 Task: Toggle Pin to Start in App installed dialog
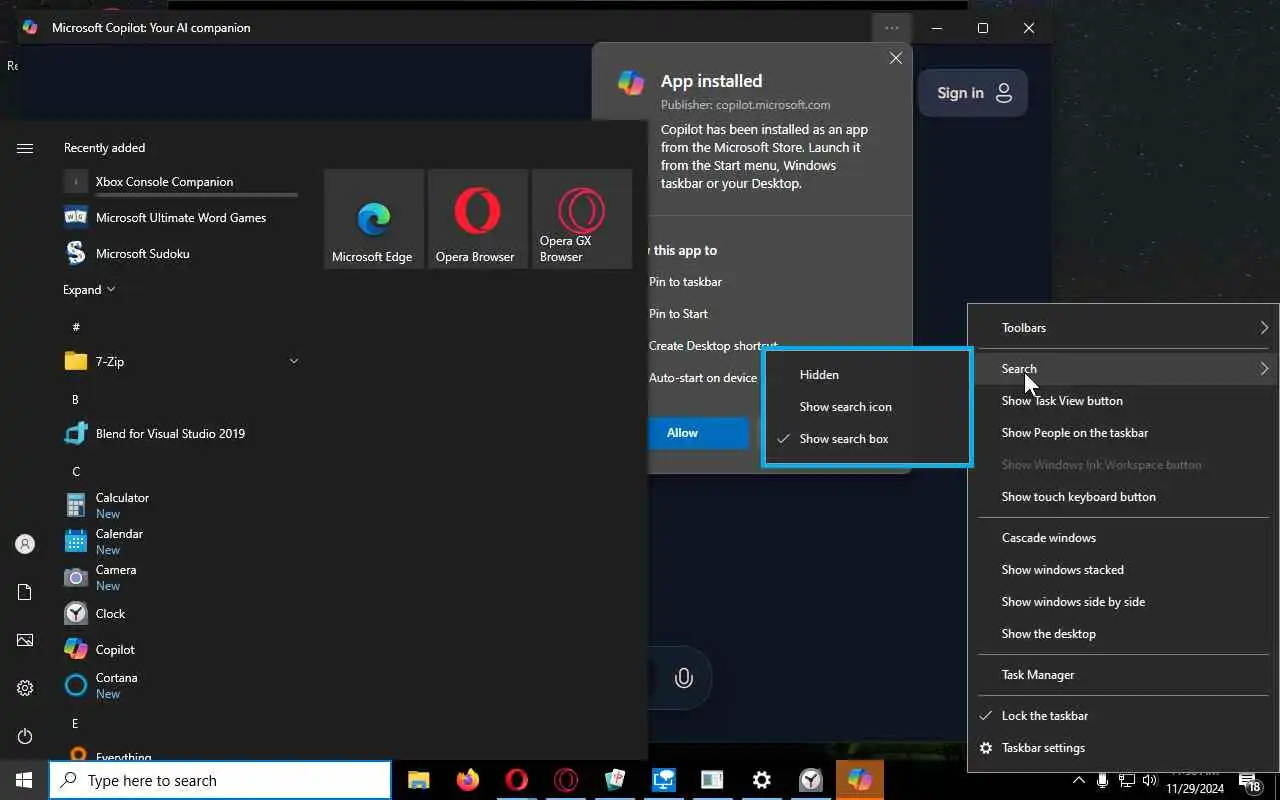678,313
